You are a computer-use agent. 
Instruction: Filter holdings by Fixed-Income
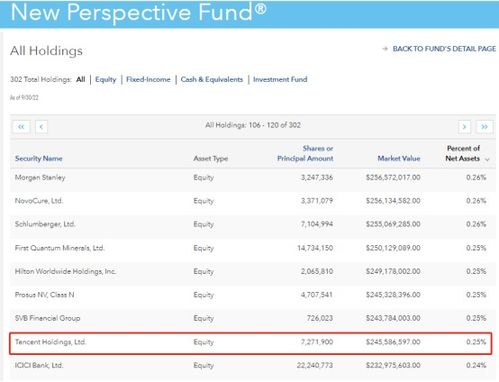[x=148, y=79]
